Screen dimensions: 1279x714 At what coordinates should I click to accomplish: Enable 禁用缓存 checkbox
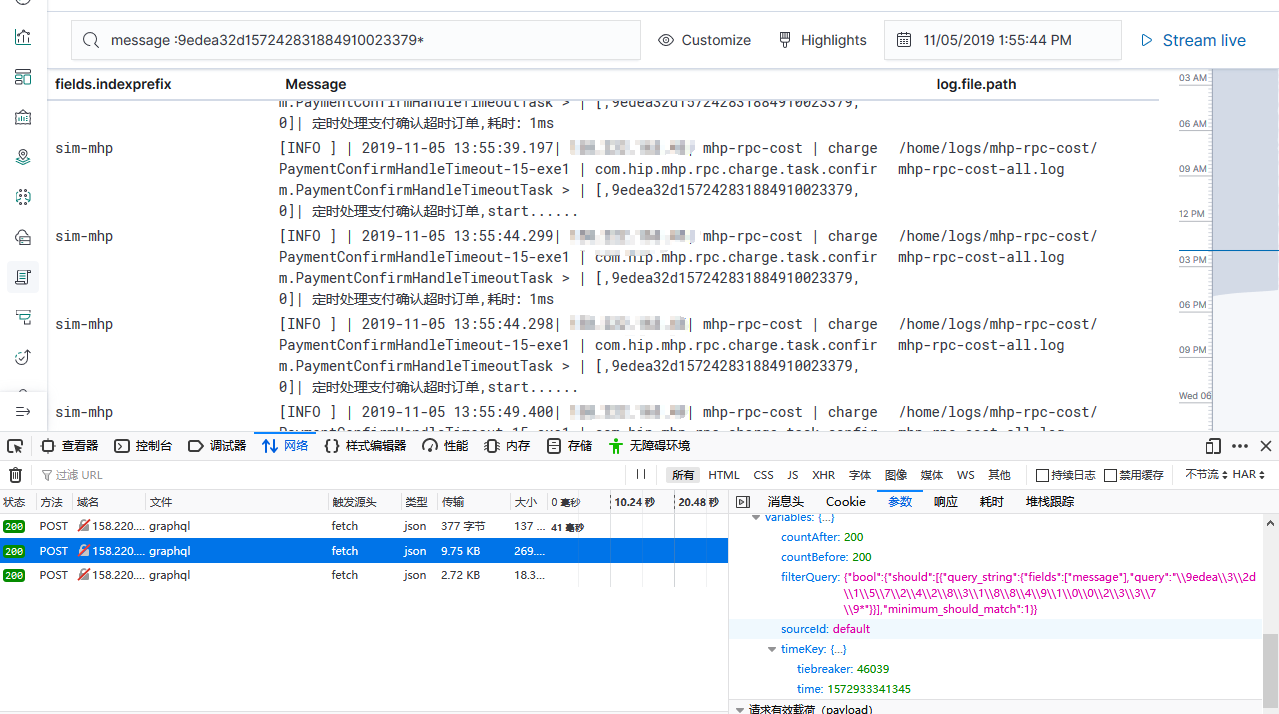[1110, 475]
